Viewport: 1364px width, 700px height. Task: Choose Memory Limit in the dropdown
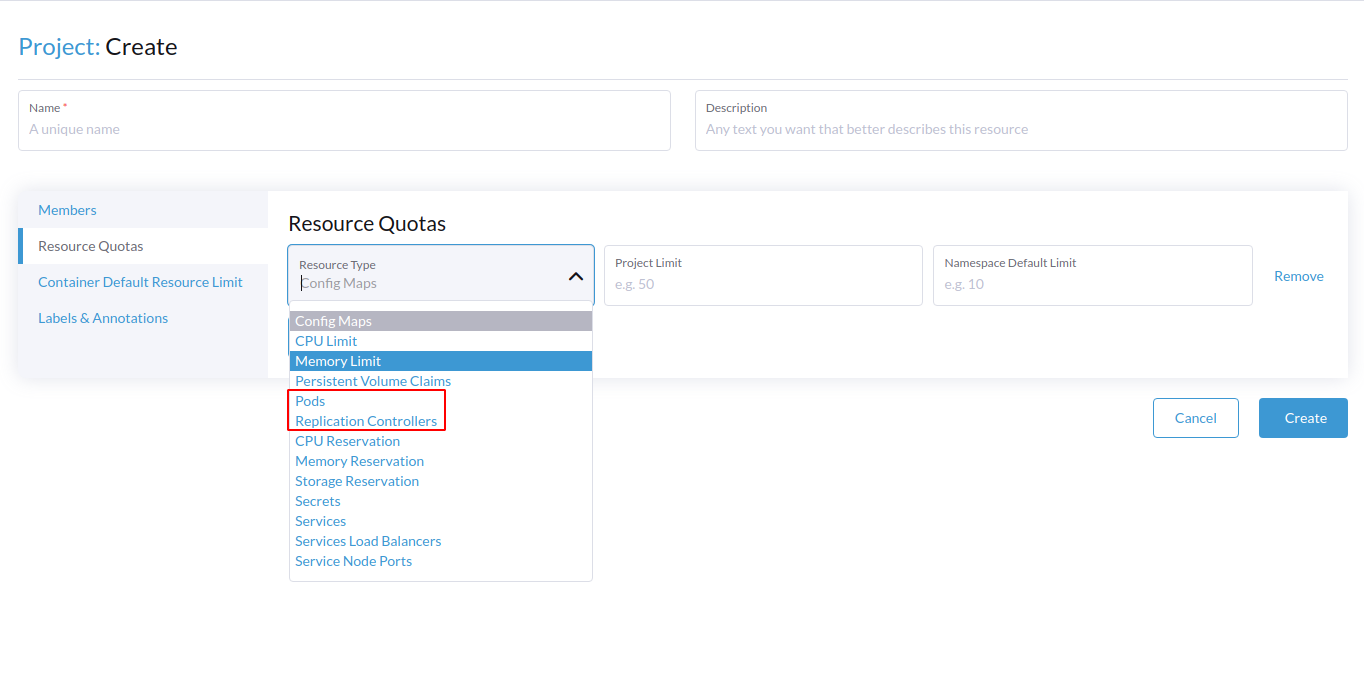point(337,360)
